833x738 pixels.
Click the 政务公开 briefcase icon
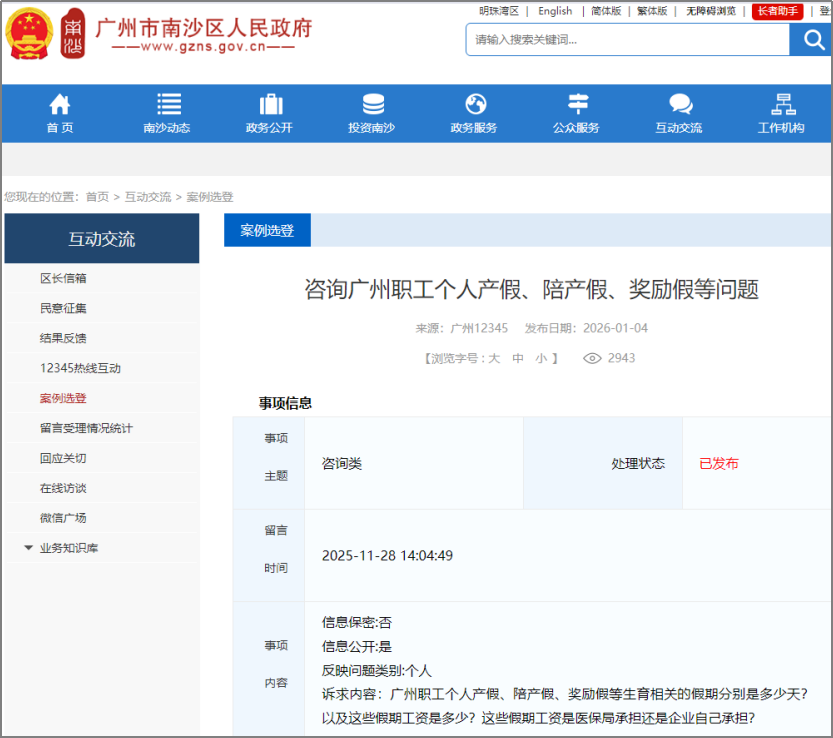[x=270, y=104]
